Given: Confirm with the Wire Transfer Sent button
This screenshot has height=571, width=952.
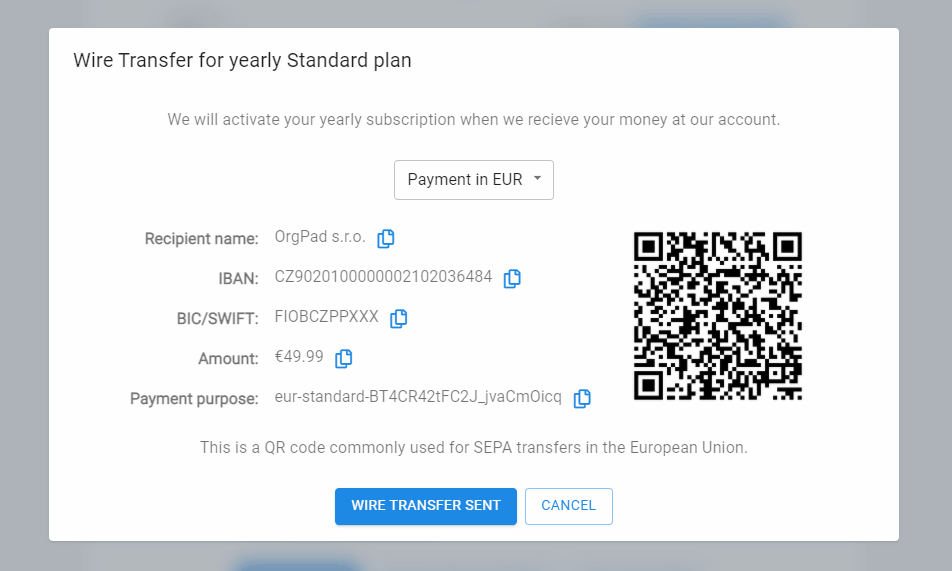Looking at the screenshot, I should [426, 506].
